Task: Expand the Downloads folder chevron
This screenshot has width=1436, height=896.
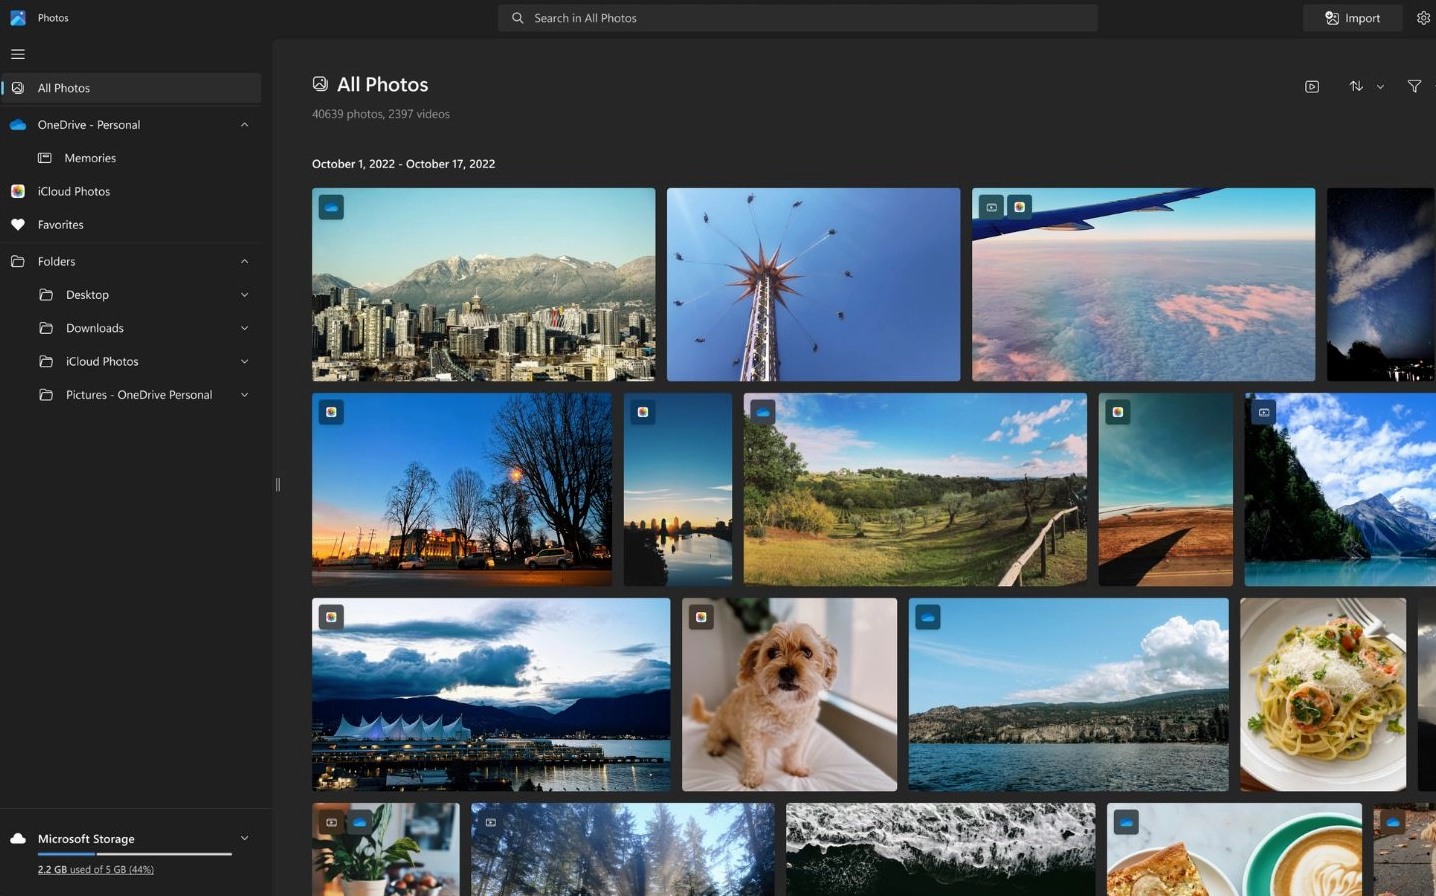Action: click(x=244, y=328)
